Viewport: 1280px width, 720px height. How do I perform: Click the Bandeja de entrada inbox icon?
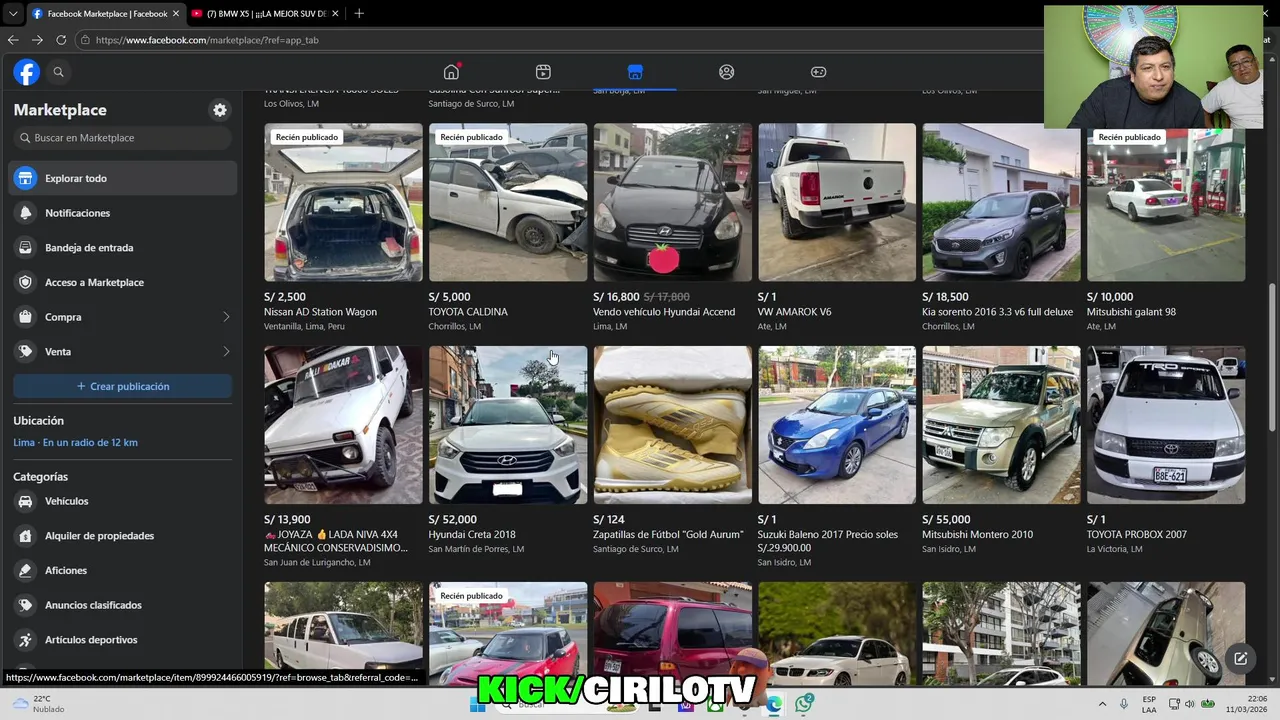[x=25, y=248]
